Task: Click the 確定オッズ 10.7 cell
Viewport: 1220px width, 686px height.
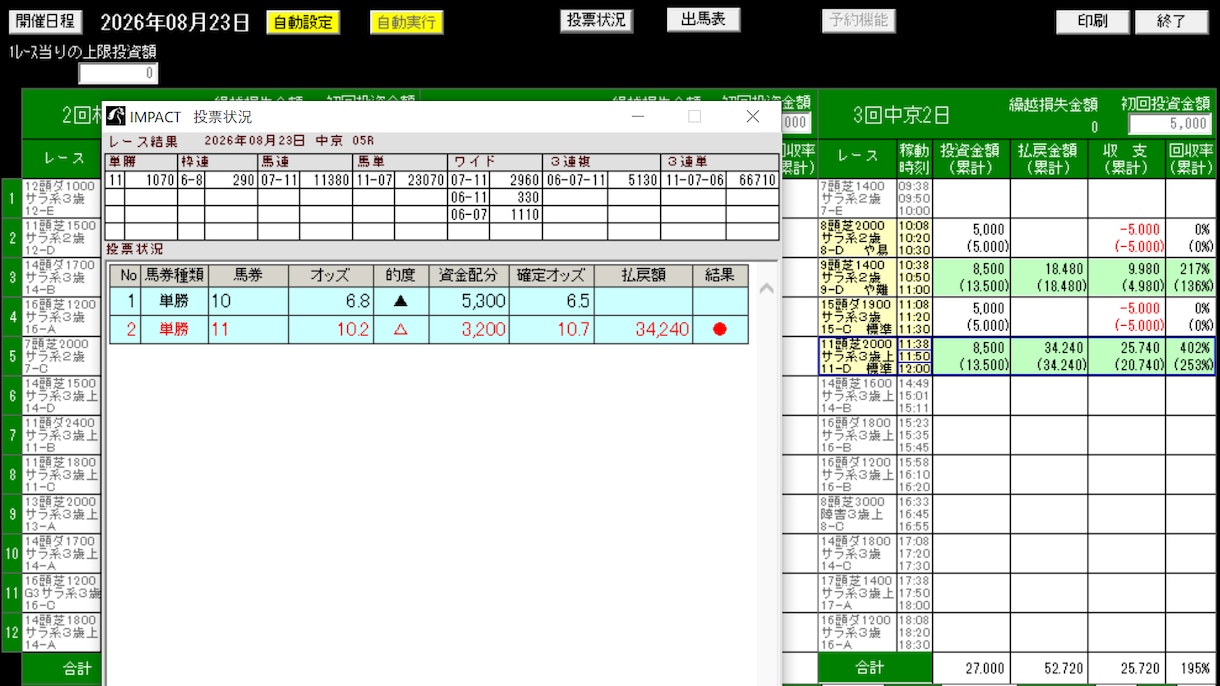Action: coord(552,329)
